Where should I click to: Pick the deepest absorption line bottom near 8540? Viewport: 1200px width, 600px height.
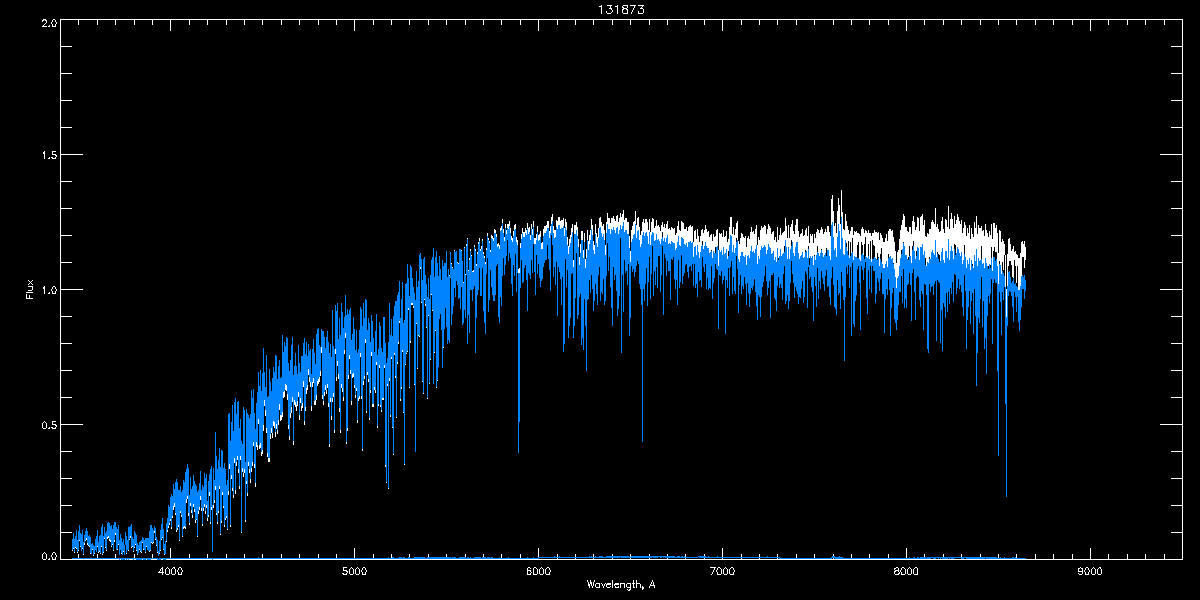[1006, 495]
